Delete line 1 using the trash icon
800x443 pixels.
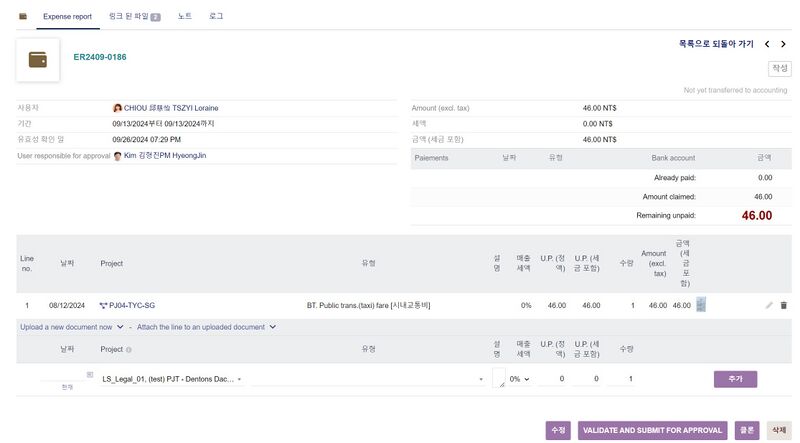[x=783, y=305]
